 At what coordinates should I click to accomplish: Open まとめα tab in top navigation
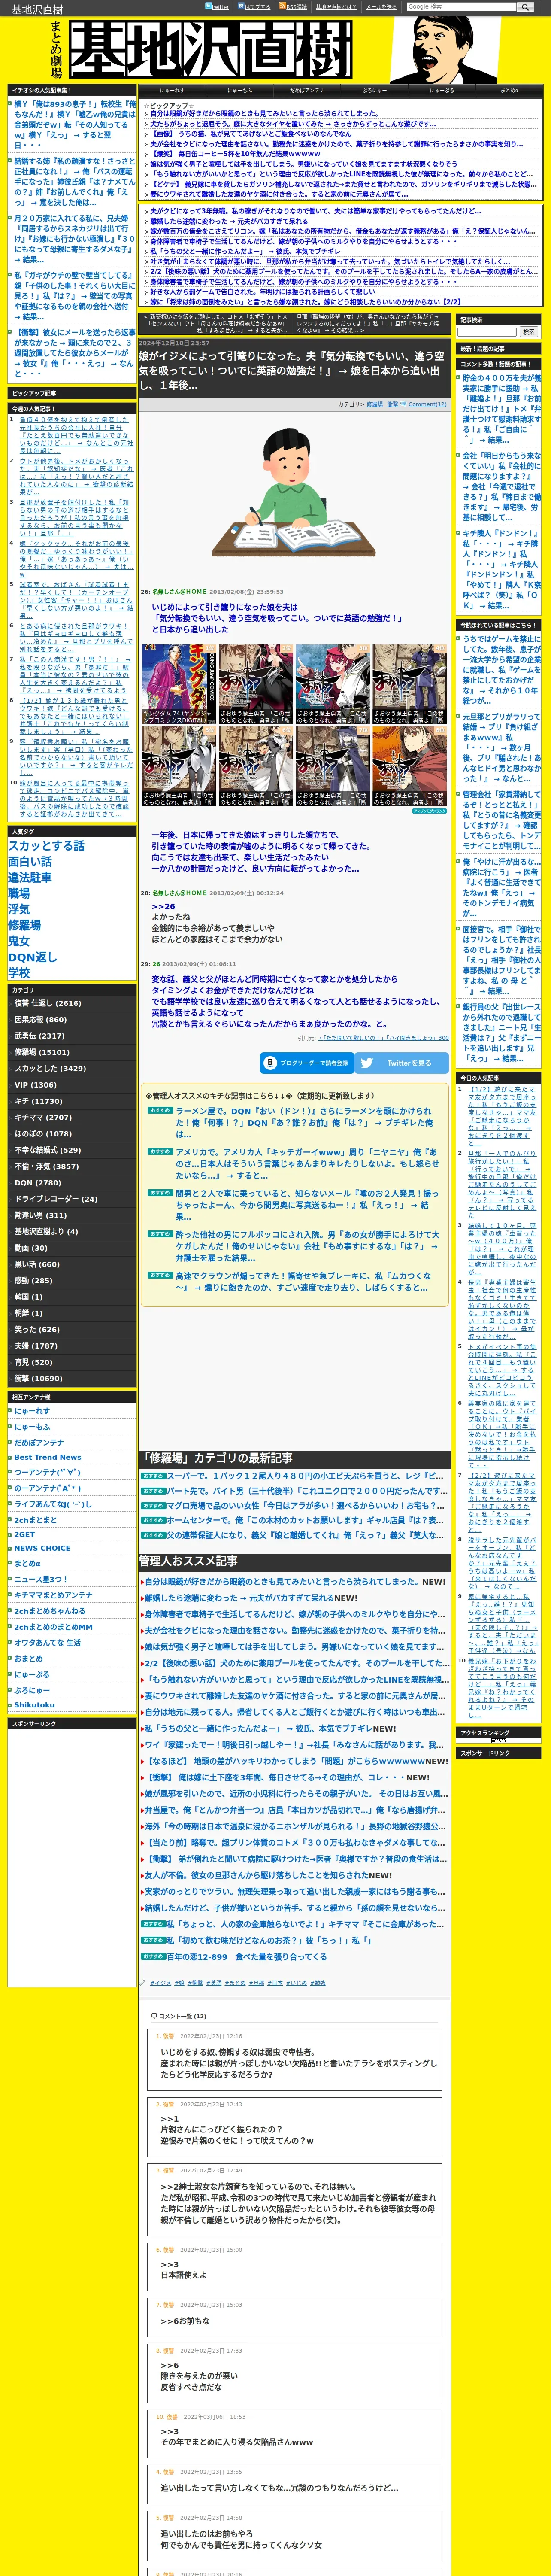point(509,90)
